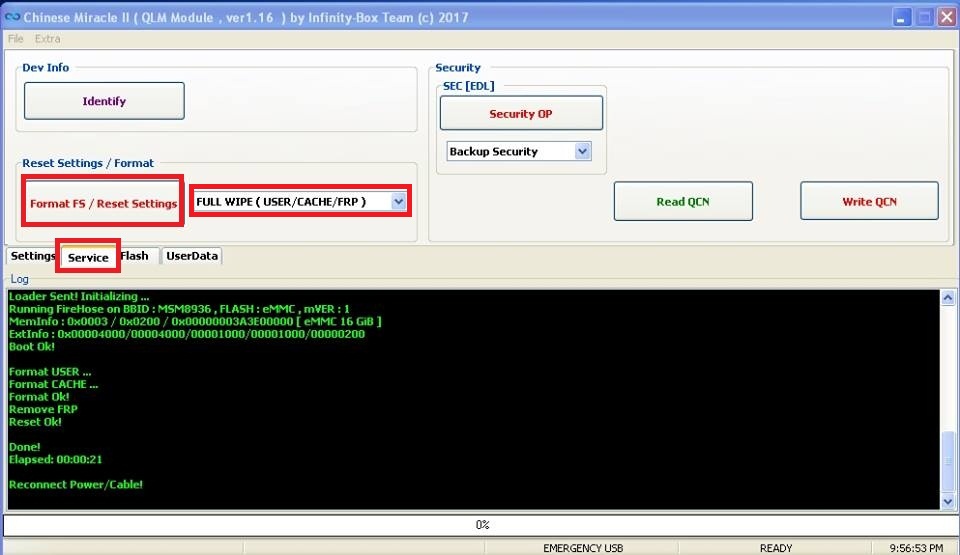Viewport: 960px width, 555px height.
Task: Click Format FS / Reset Settings button
Action: click(103, 203)
